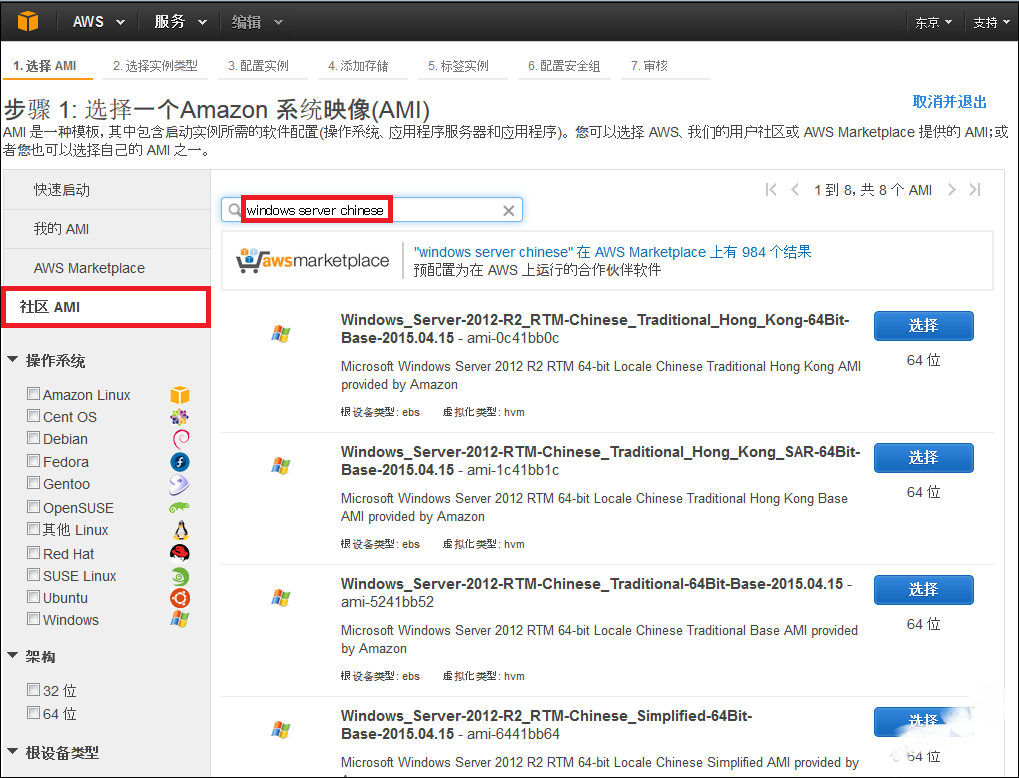Switch to step 6 配置安全组 tab
Screen dimensions: 1019x778
[x=564, y=66]
